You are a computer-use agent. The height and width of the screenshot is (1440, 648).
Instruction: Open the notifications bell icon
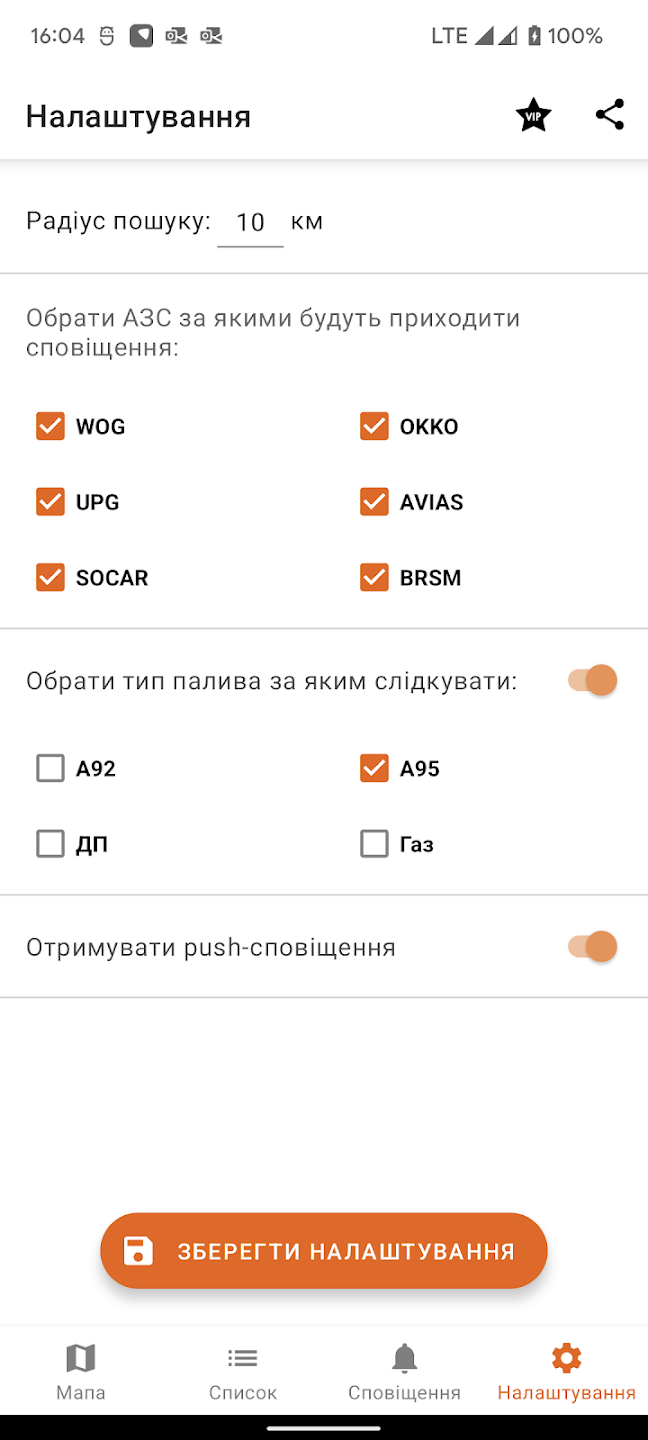tap(404, 1358)
